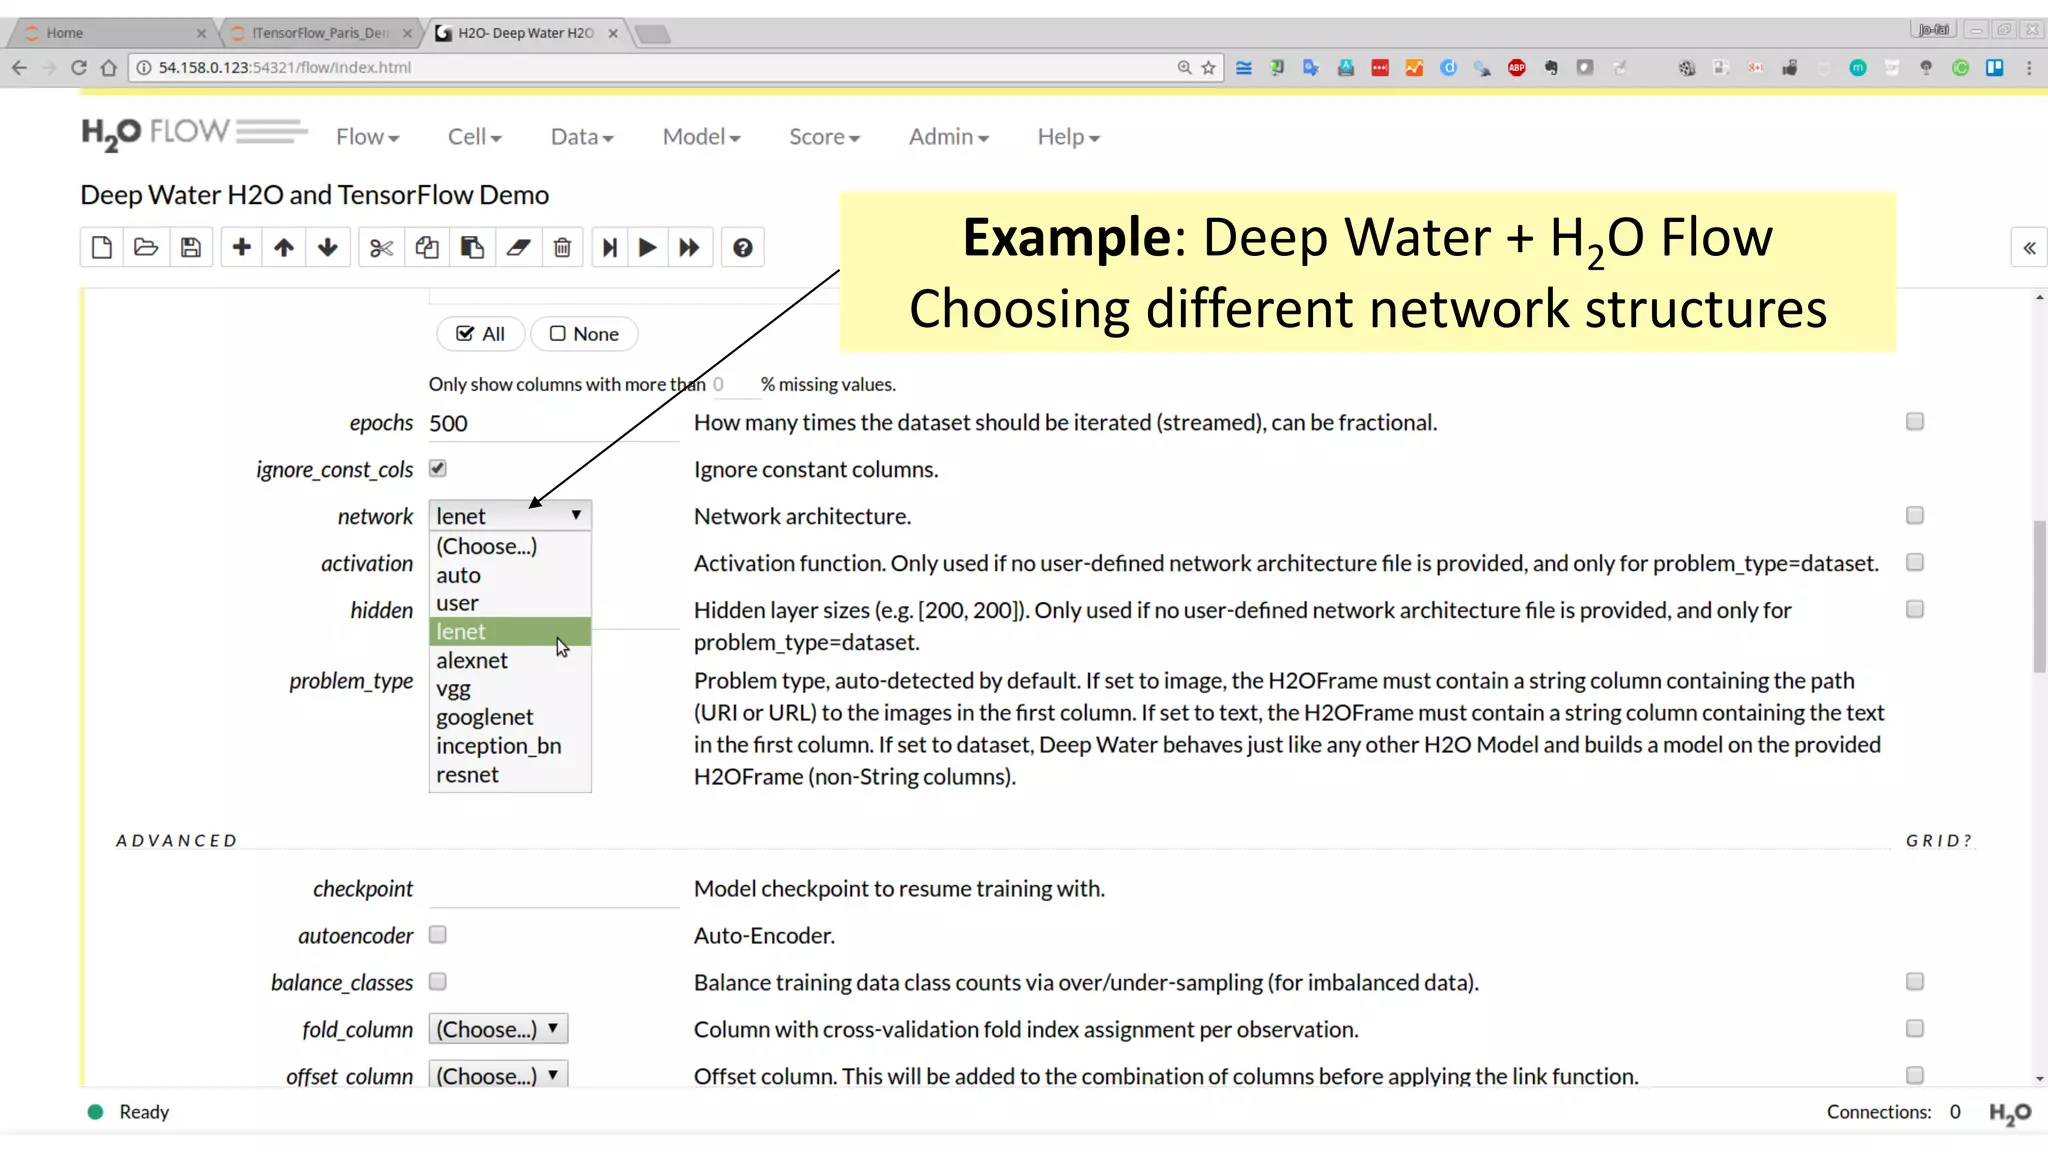This screenshot has height=1152, width=2048.
Task: Click the All columns button
Action: click(480, 334)
